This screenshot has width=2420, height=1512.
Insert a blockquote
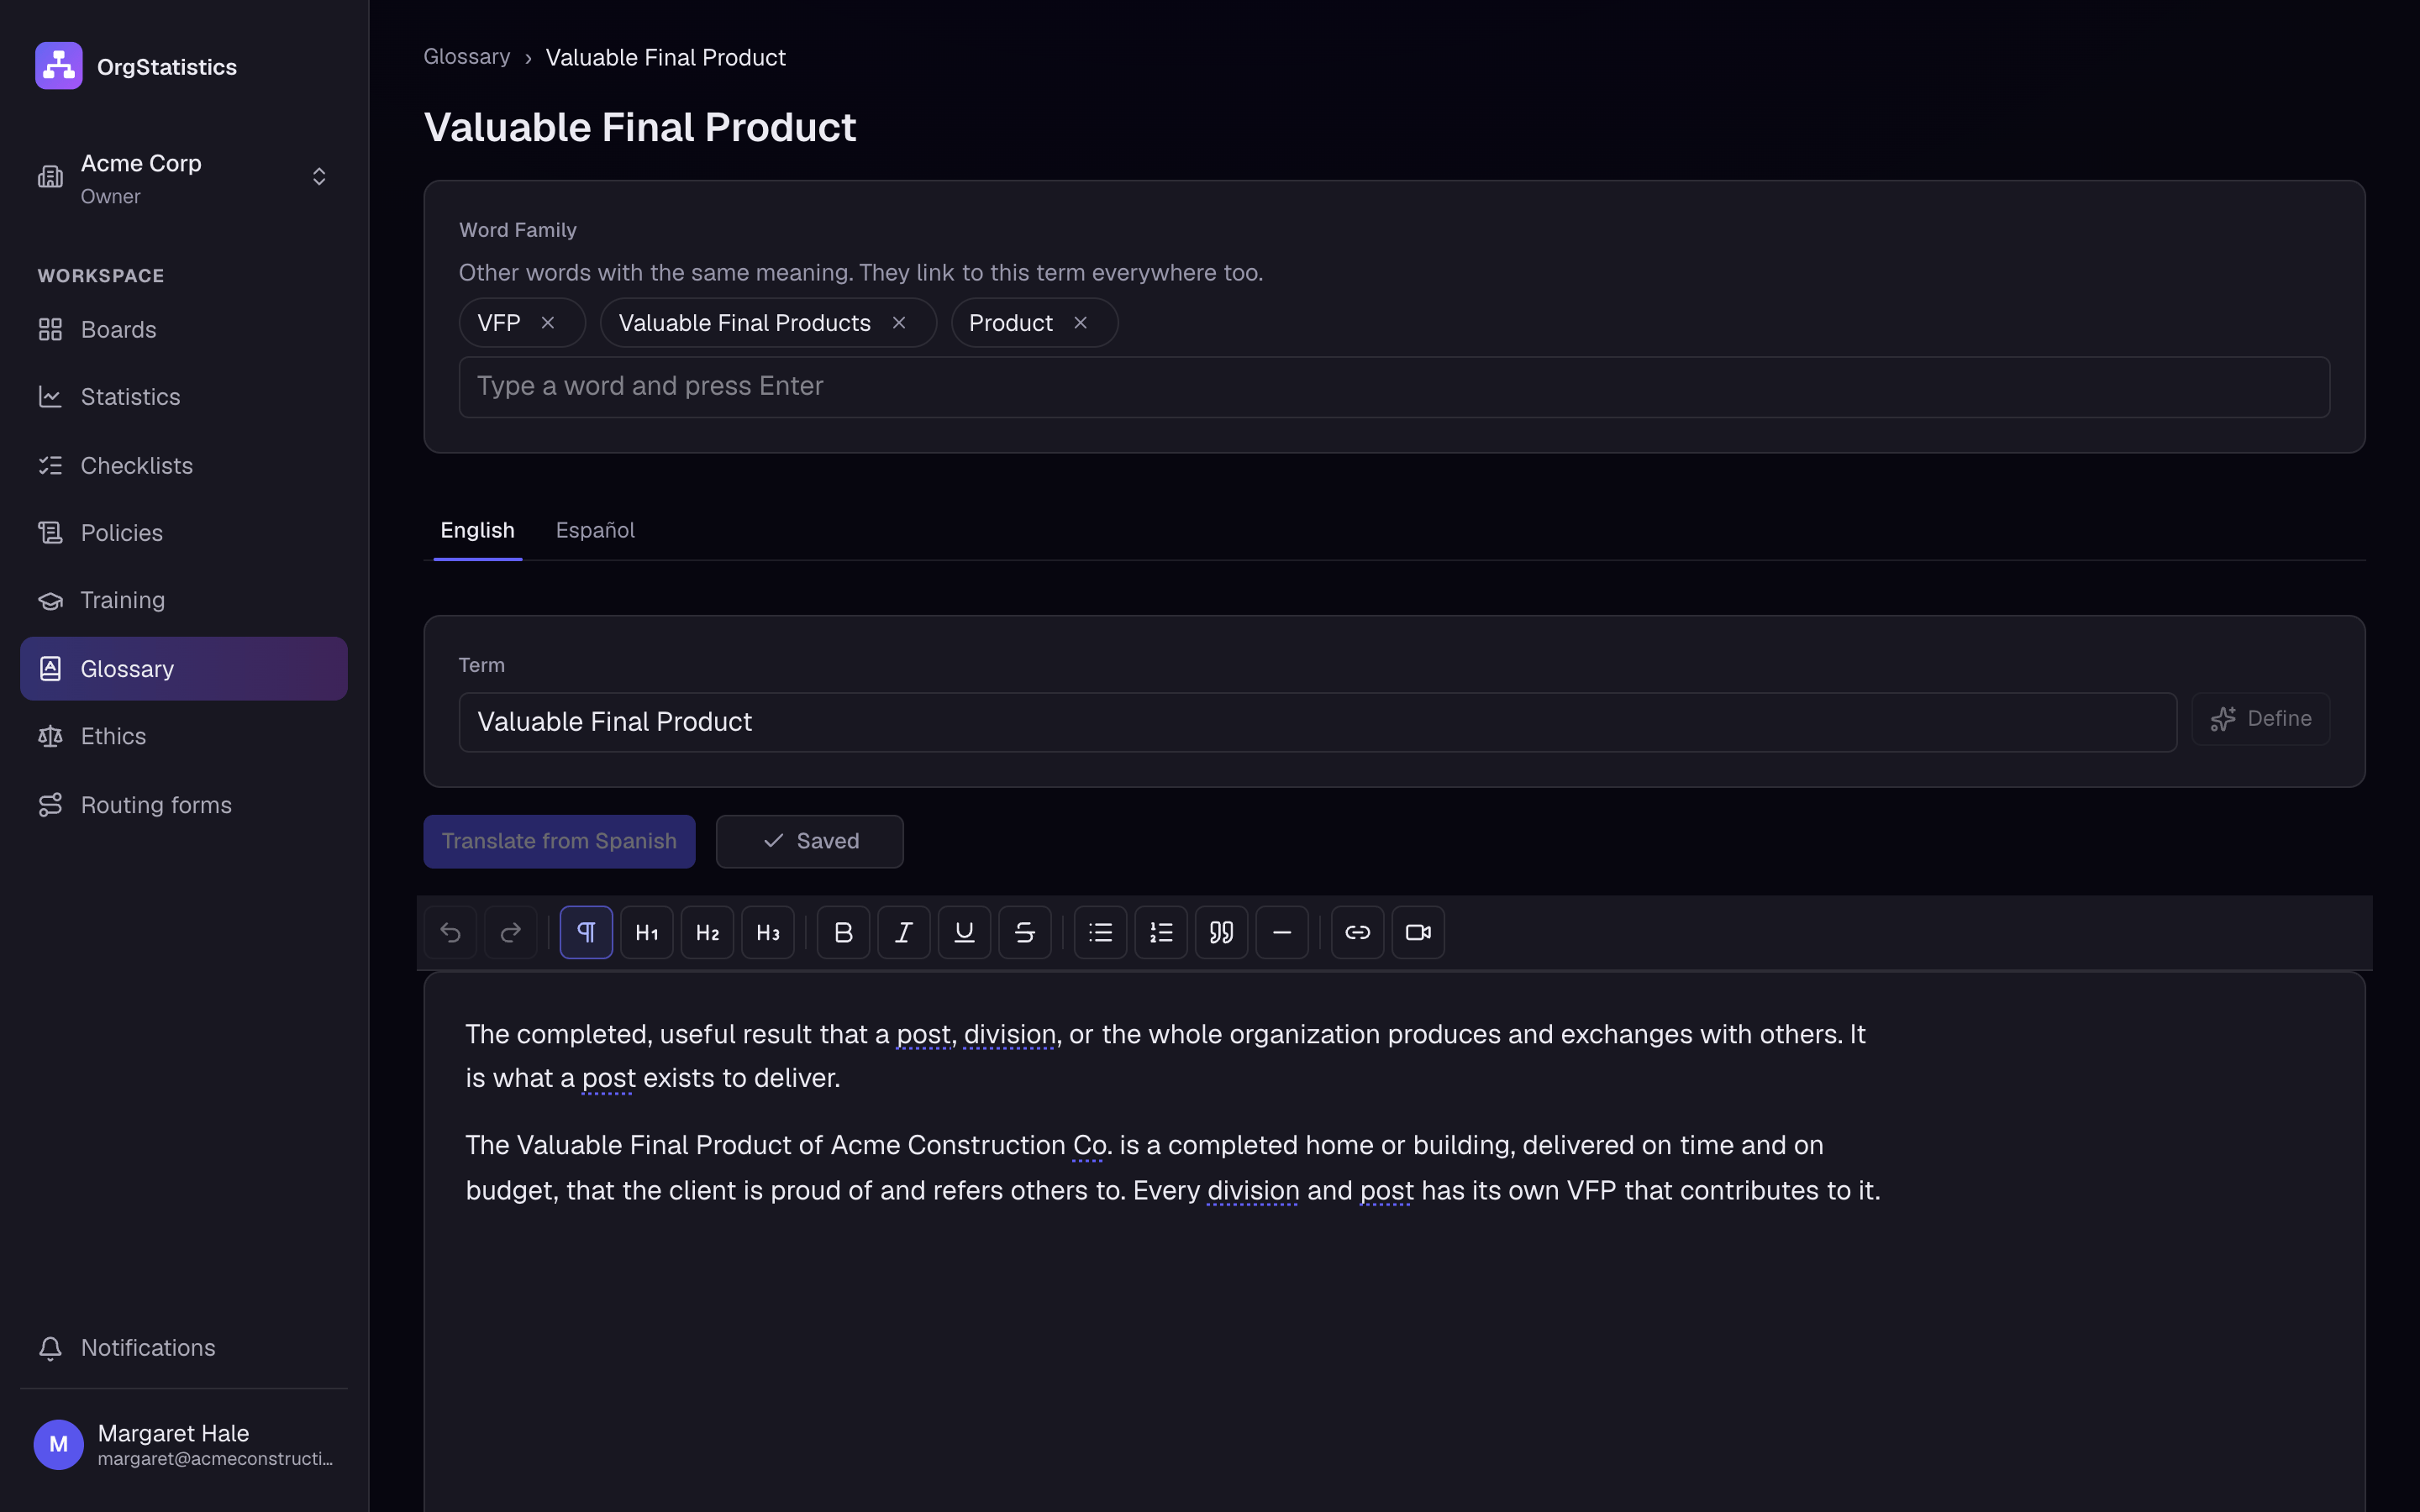point(1221,932)
